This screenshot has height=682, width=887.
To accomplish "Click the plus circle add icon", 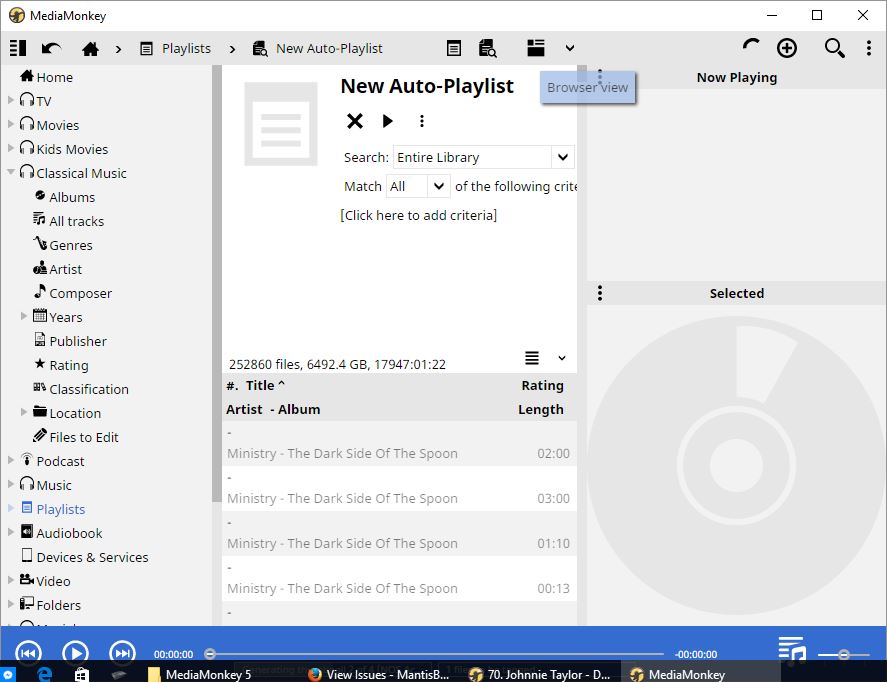I will coord(787,48).
